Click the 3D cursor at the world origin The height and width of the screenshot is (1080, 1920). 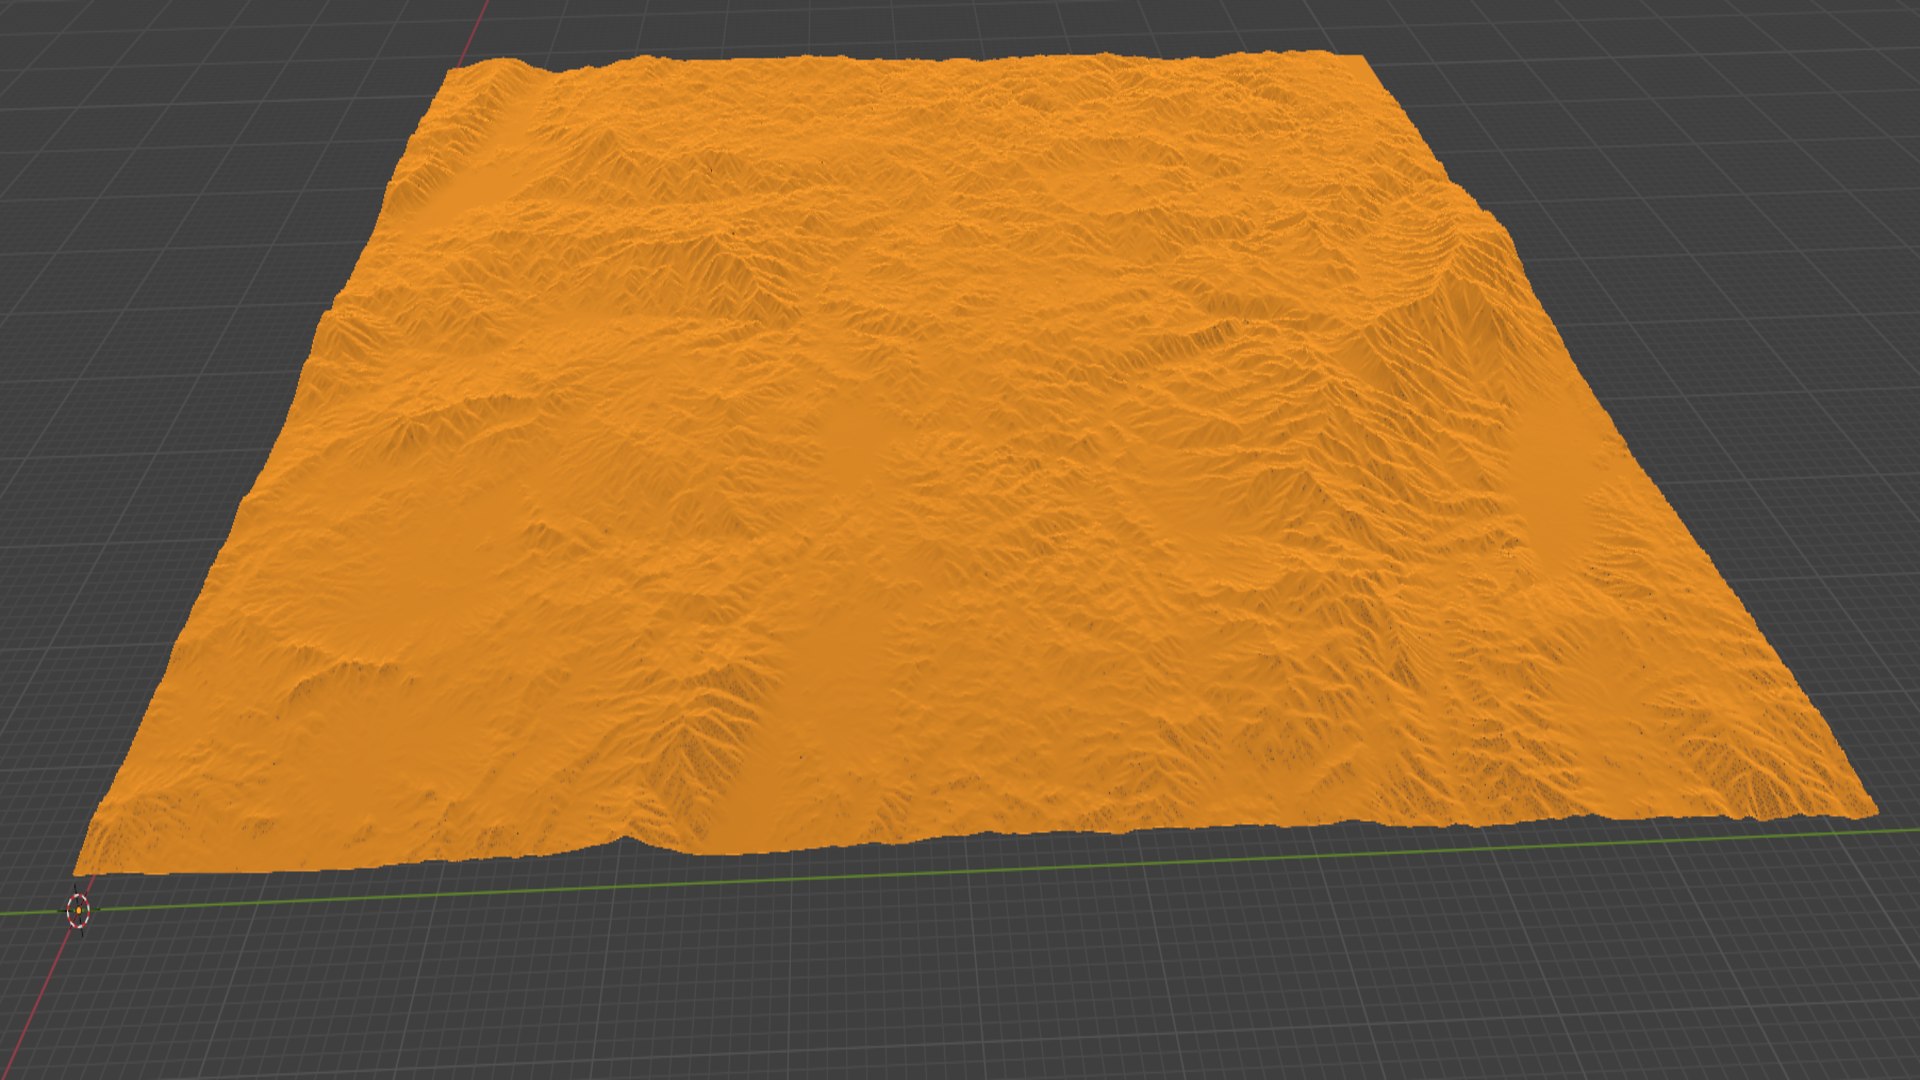pyautogui.click(x=78, y=910)
